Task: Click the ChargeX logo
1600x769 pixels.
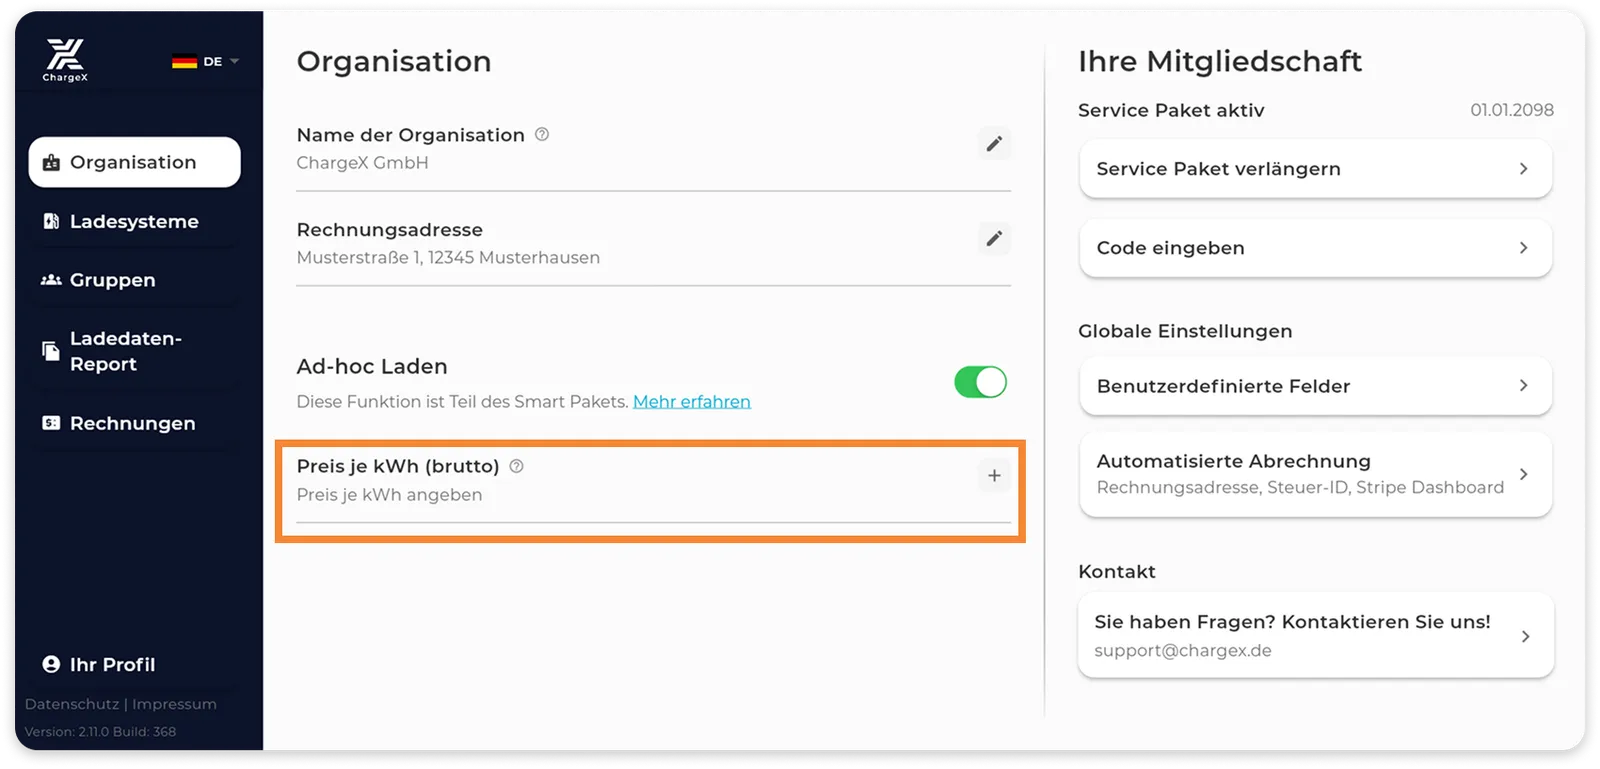Action: pyautogui.click(x=65, y=60)
